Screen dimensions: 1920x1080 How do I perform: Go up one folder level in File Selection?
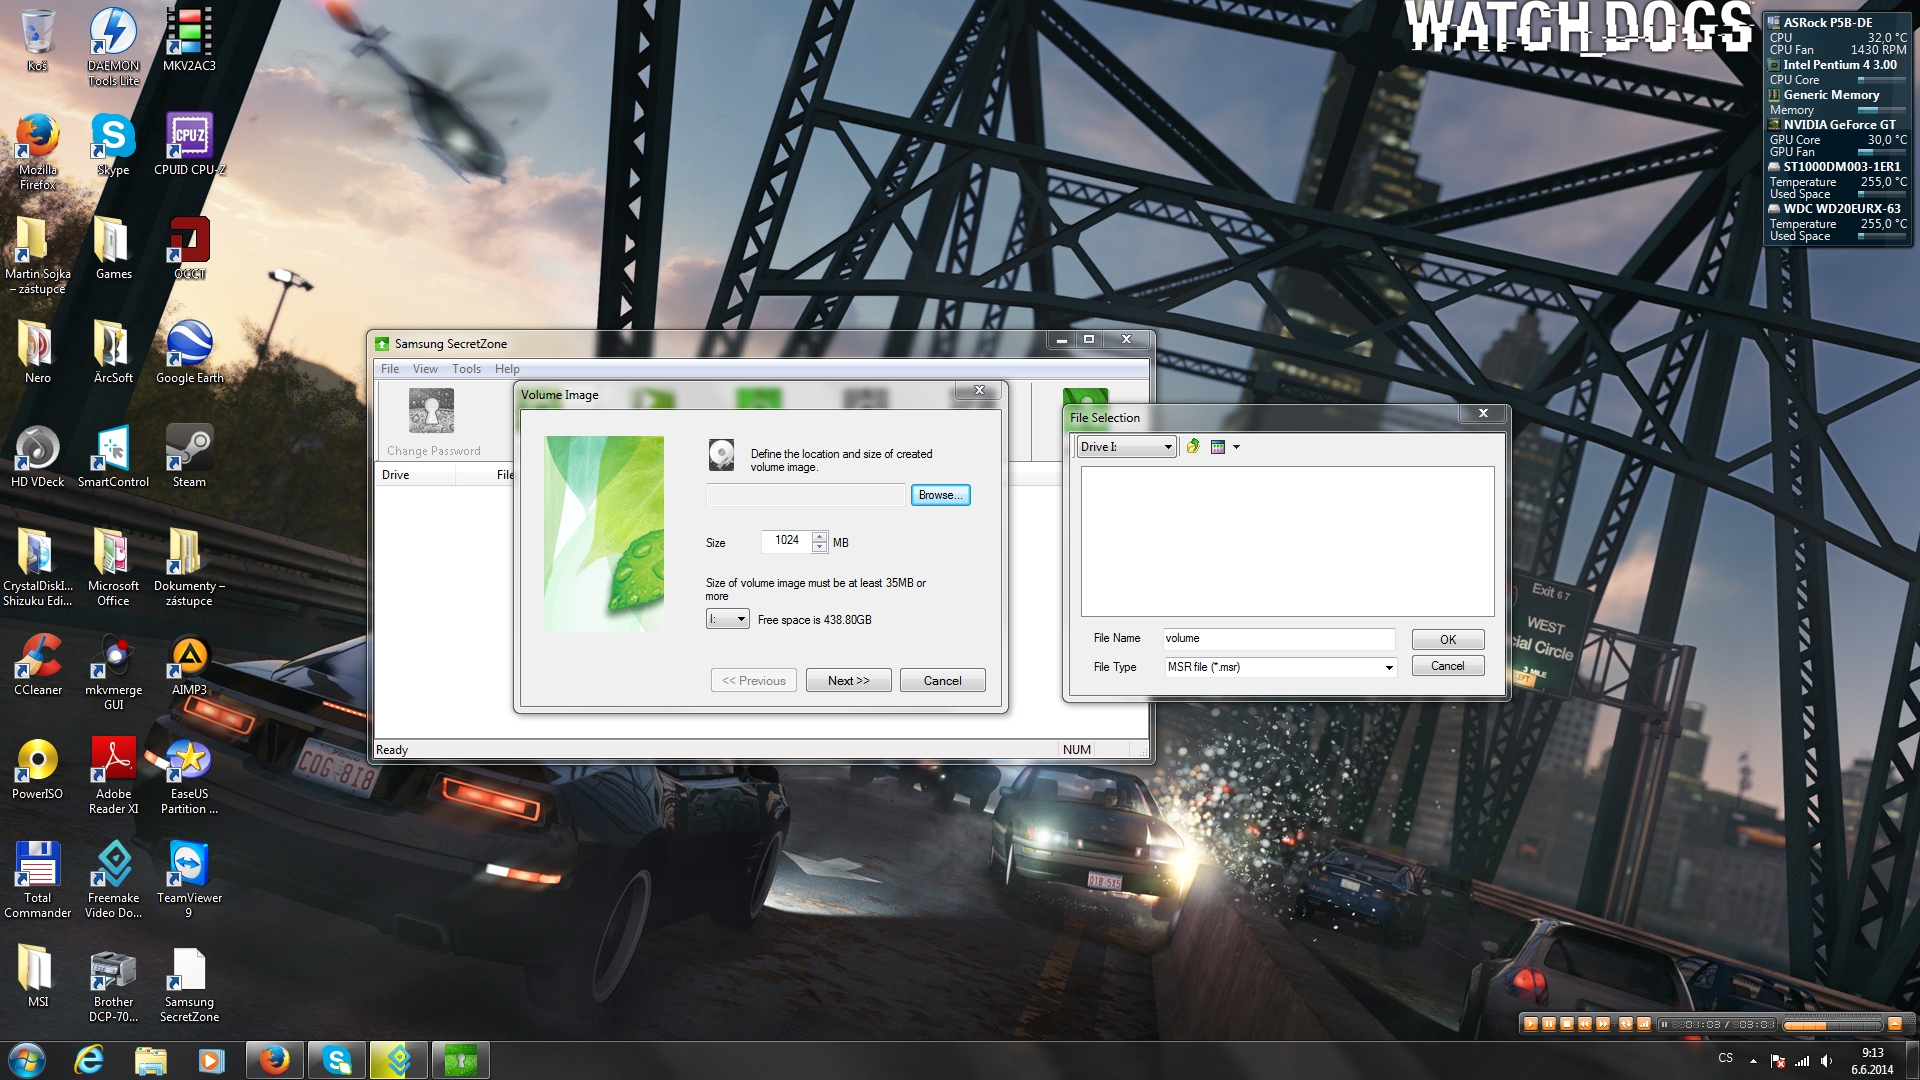(1193, 447)
